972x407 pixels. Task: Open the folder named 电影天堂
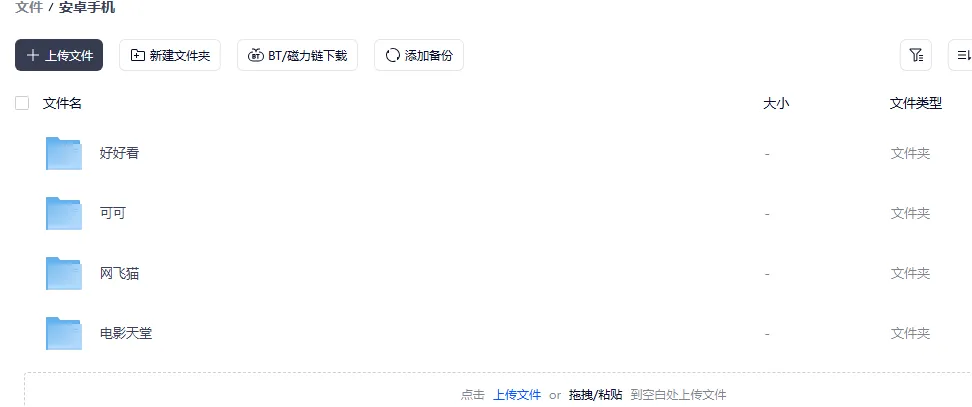point(126,333)
